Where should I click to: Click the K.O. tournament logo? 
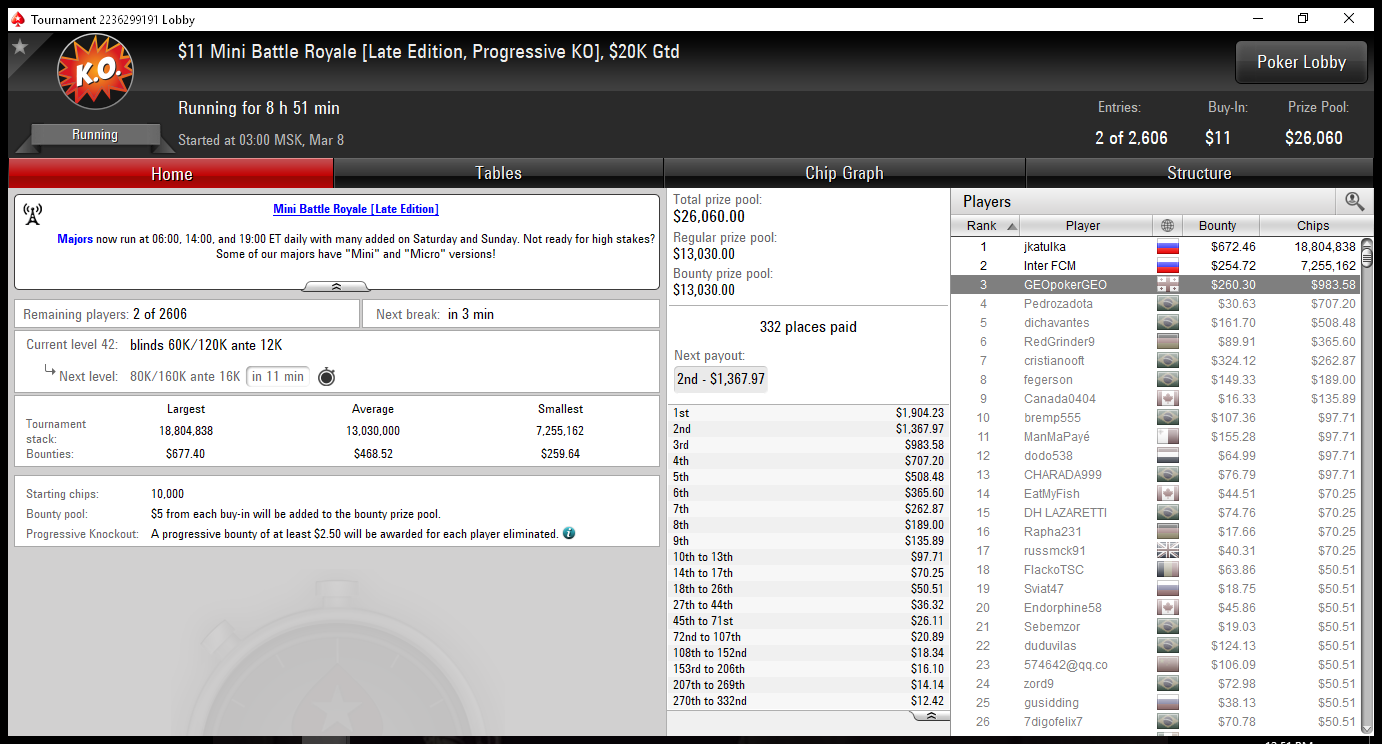click(95, 72)
